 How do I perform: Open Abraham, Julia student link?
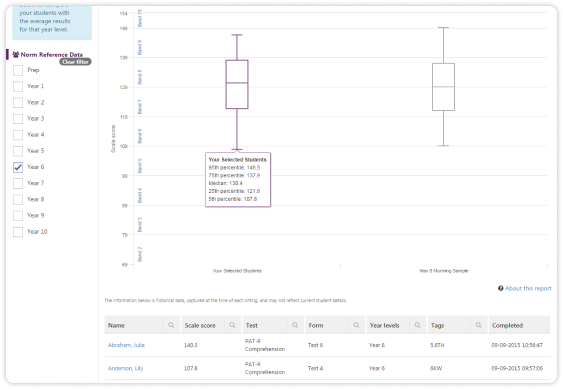[x=126, y=345]
